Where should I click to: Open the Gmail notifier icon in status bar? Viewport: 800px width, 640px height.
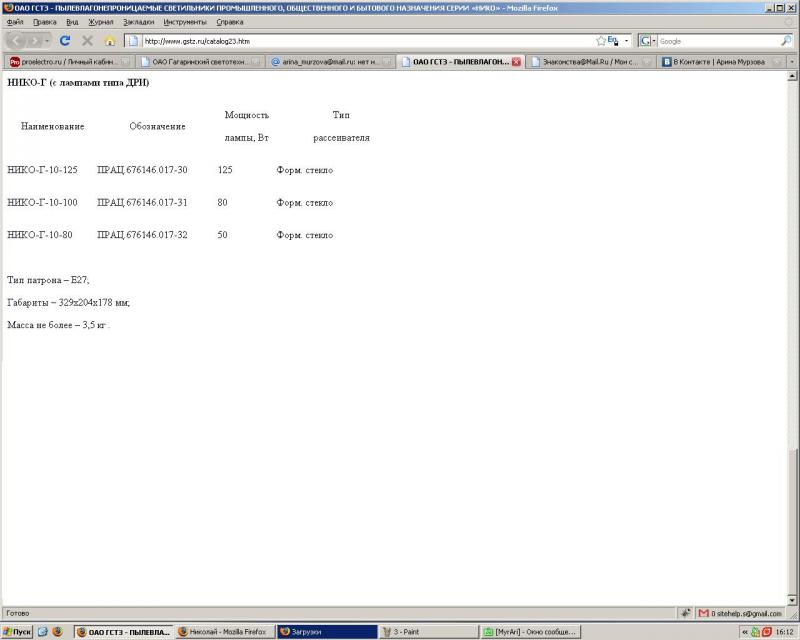coord(704,613)
